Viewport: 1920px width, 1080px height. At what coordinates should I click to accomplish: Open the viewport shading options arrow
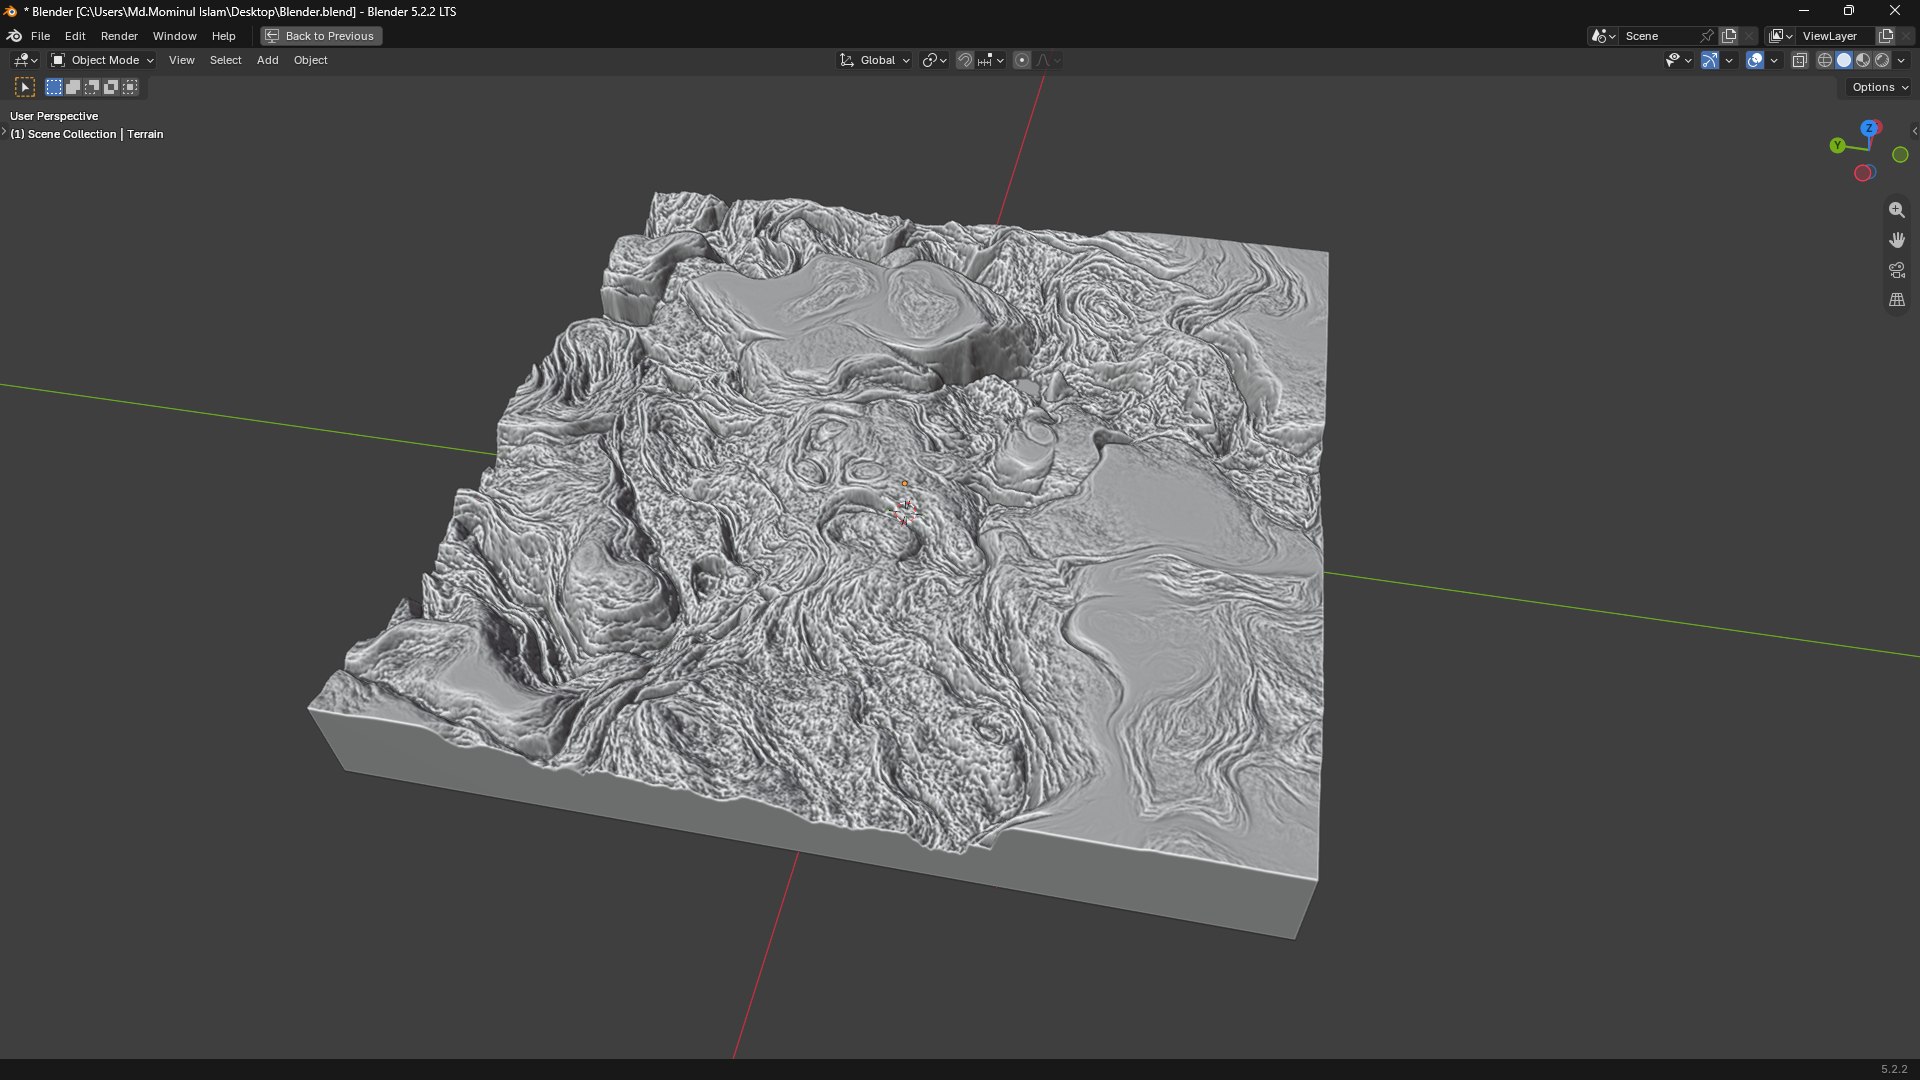(1901, 61)
